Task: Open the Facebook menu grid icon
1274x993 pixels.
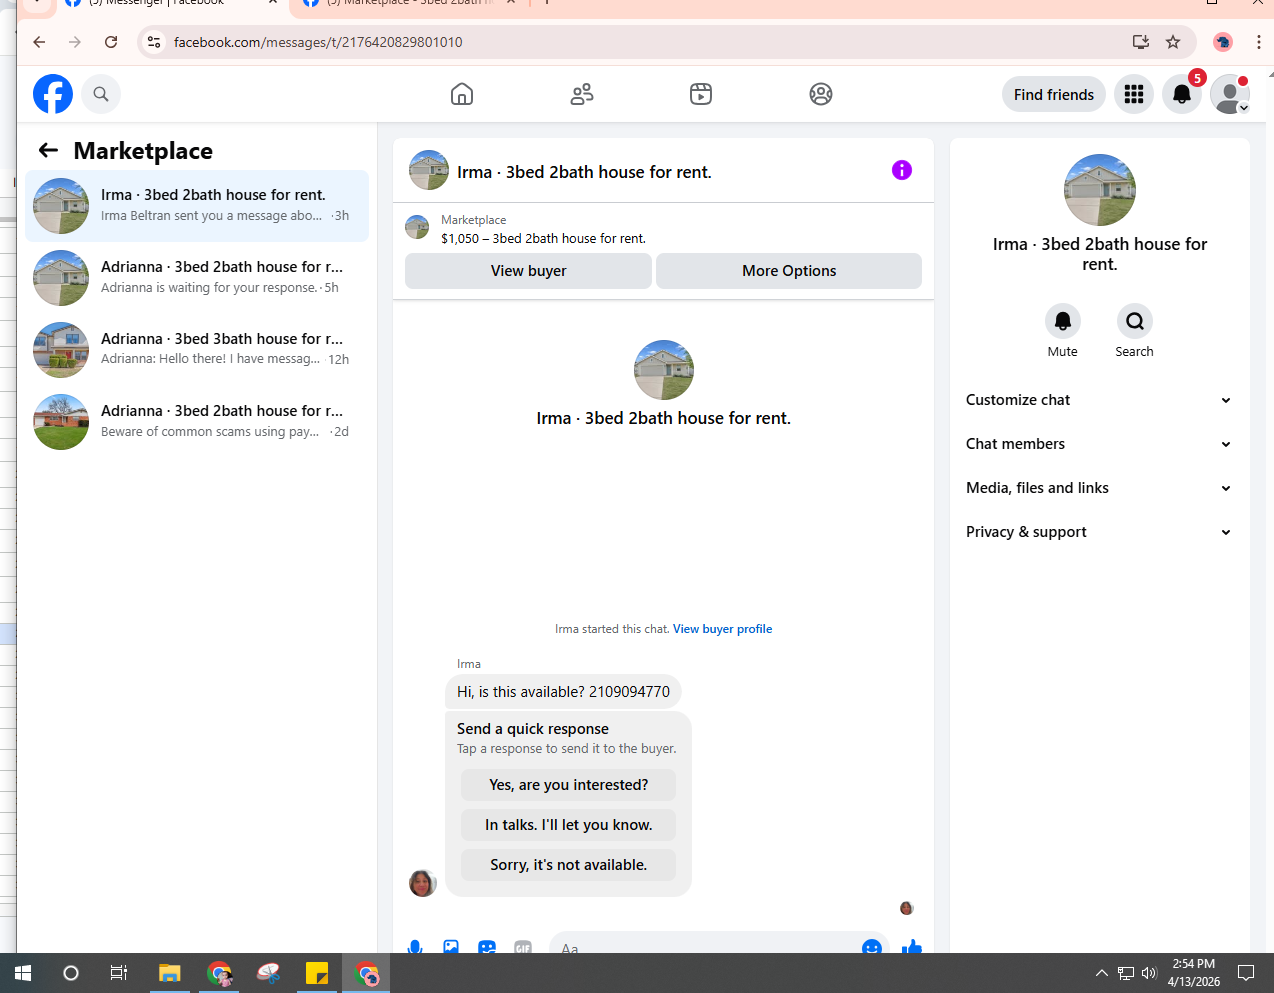Action: pos(1134,94)
